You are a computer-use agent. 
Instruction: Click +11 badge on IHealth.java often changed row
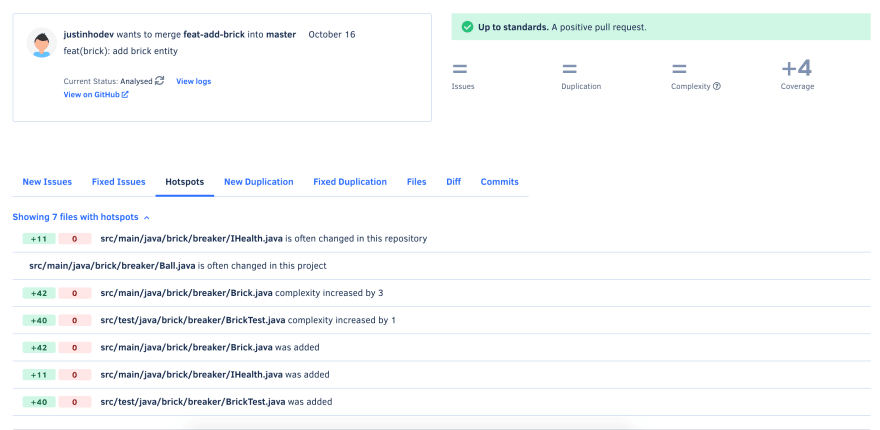[39, 239]
